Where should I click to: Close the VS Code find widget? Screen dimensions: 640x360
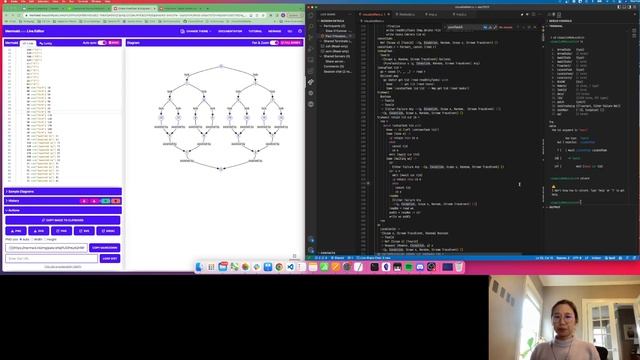[535, 27]
